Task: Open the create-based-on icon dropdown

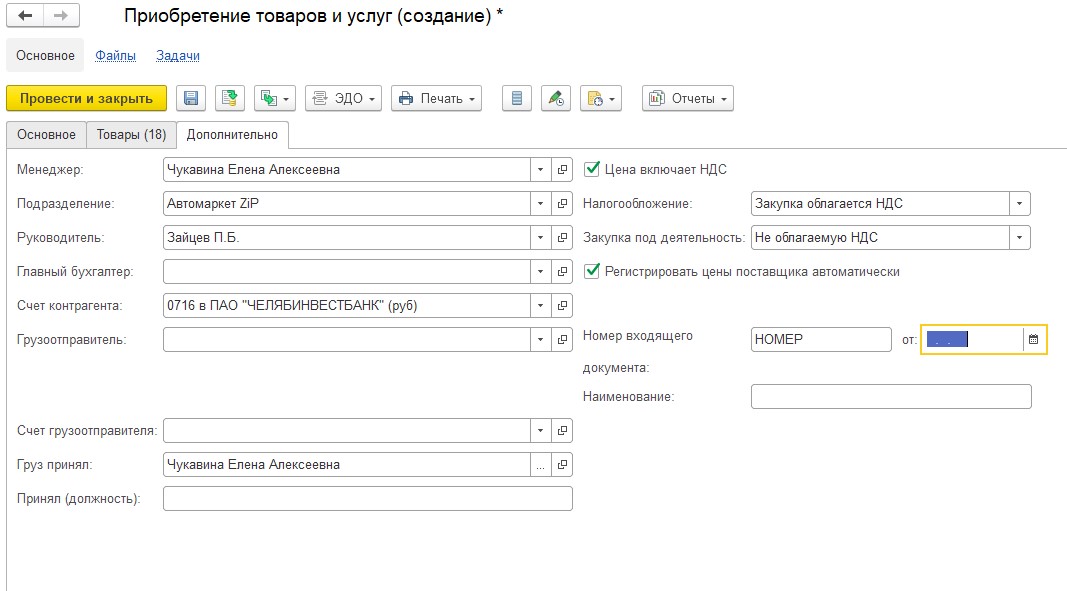Action: click(x=275, y=98)
